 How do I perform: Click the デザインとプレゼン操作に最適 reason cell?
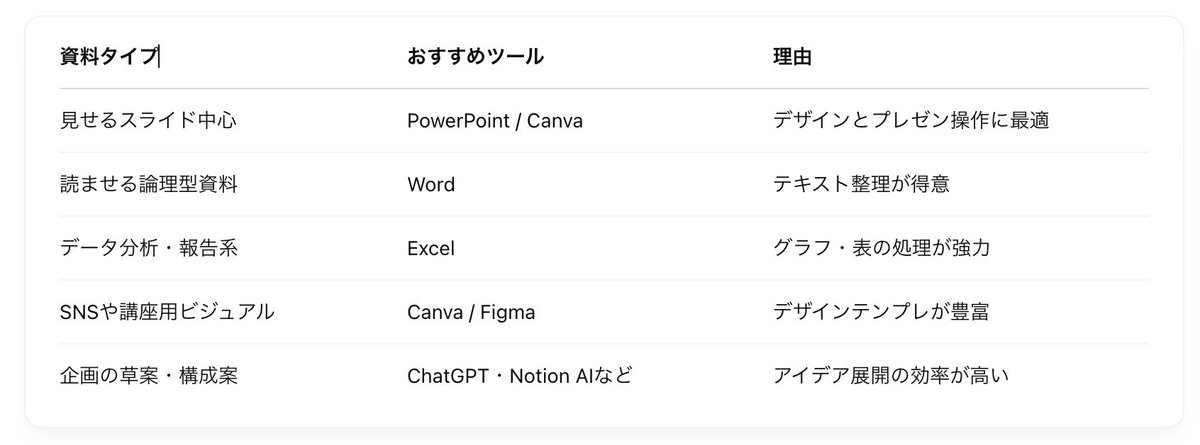910,121
